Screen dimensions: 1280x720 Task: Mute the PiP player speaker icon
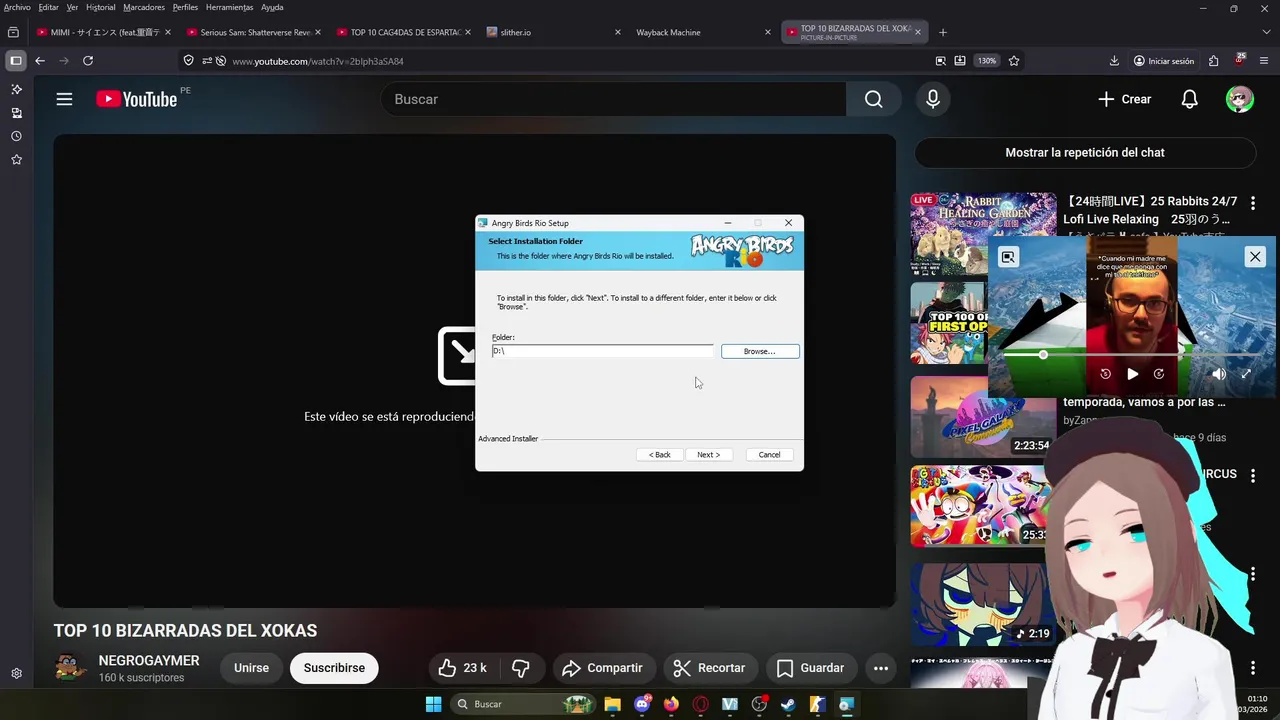tap(1219, 374)
